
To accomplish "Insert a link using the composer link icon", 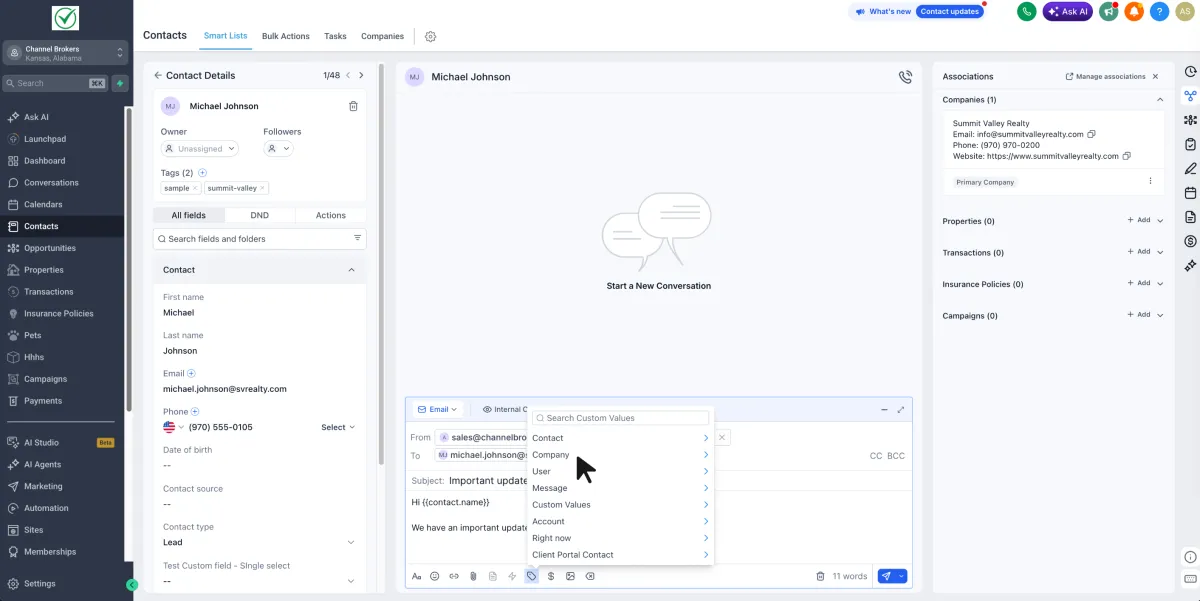I will tap(454, 576).
